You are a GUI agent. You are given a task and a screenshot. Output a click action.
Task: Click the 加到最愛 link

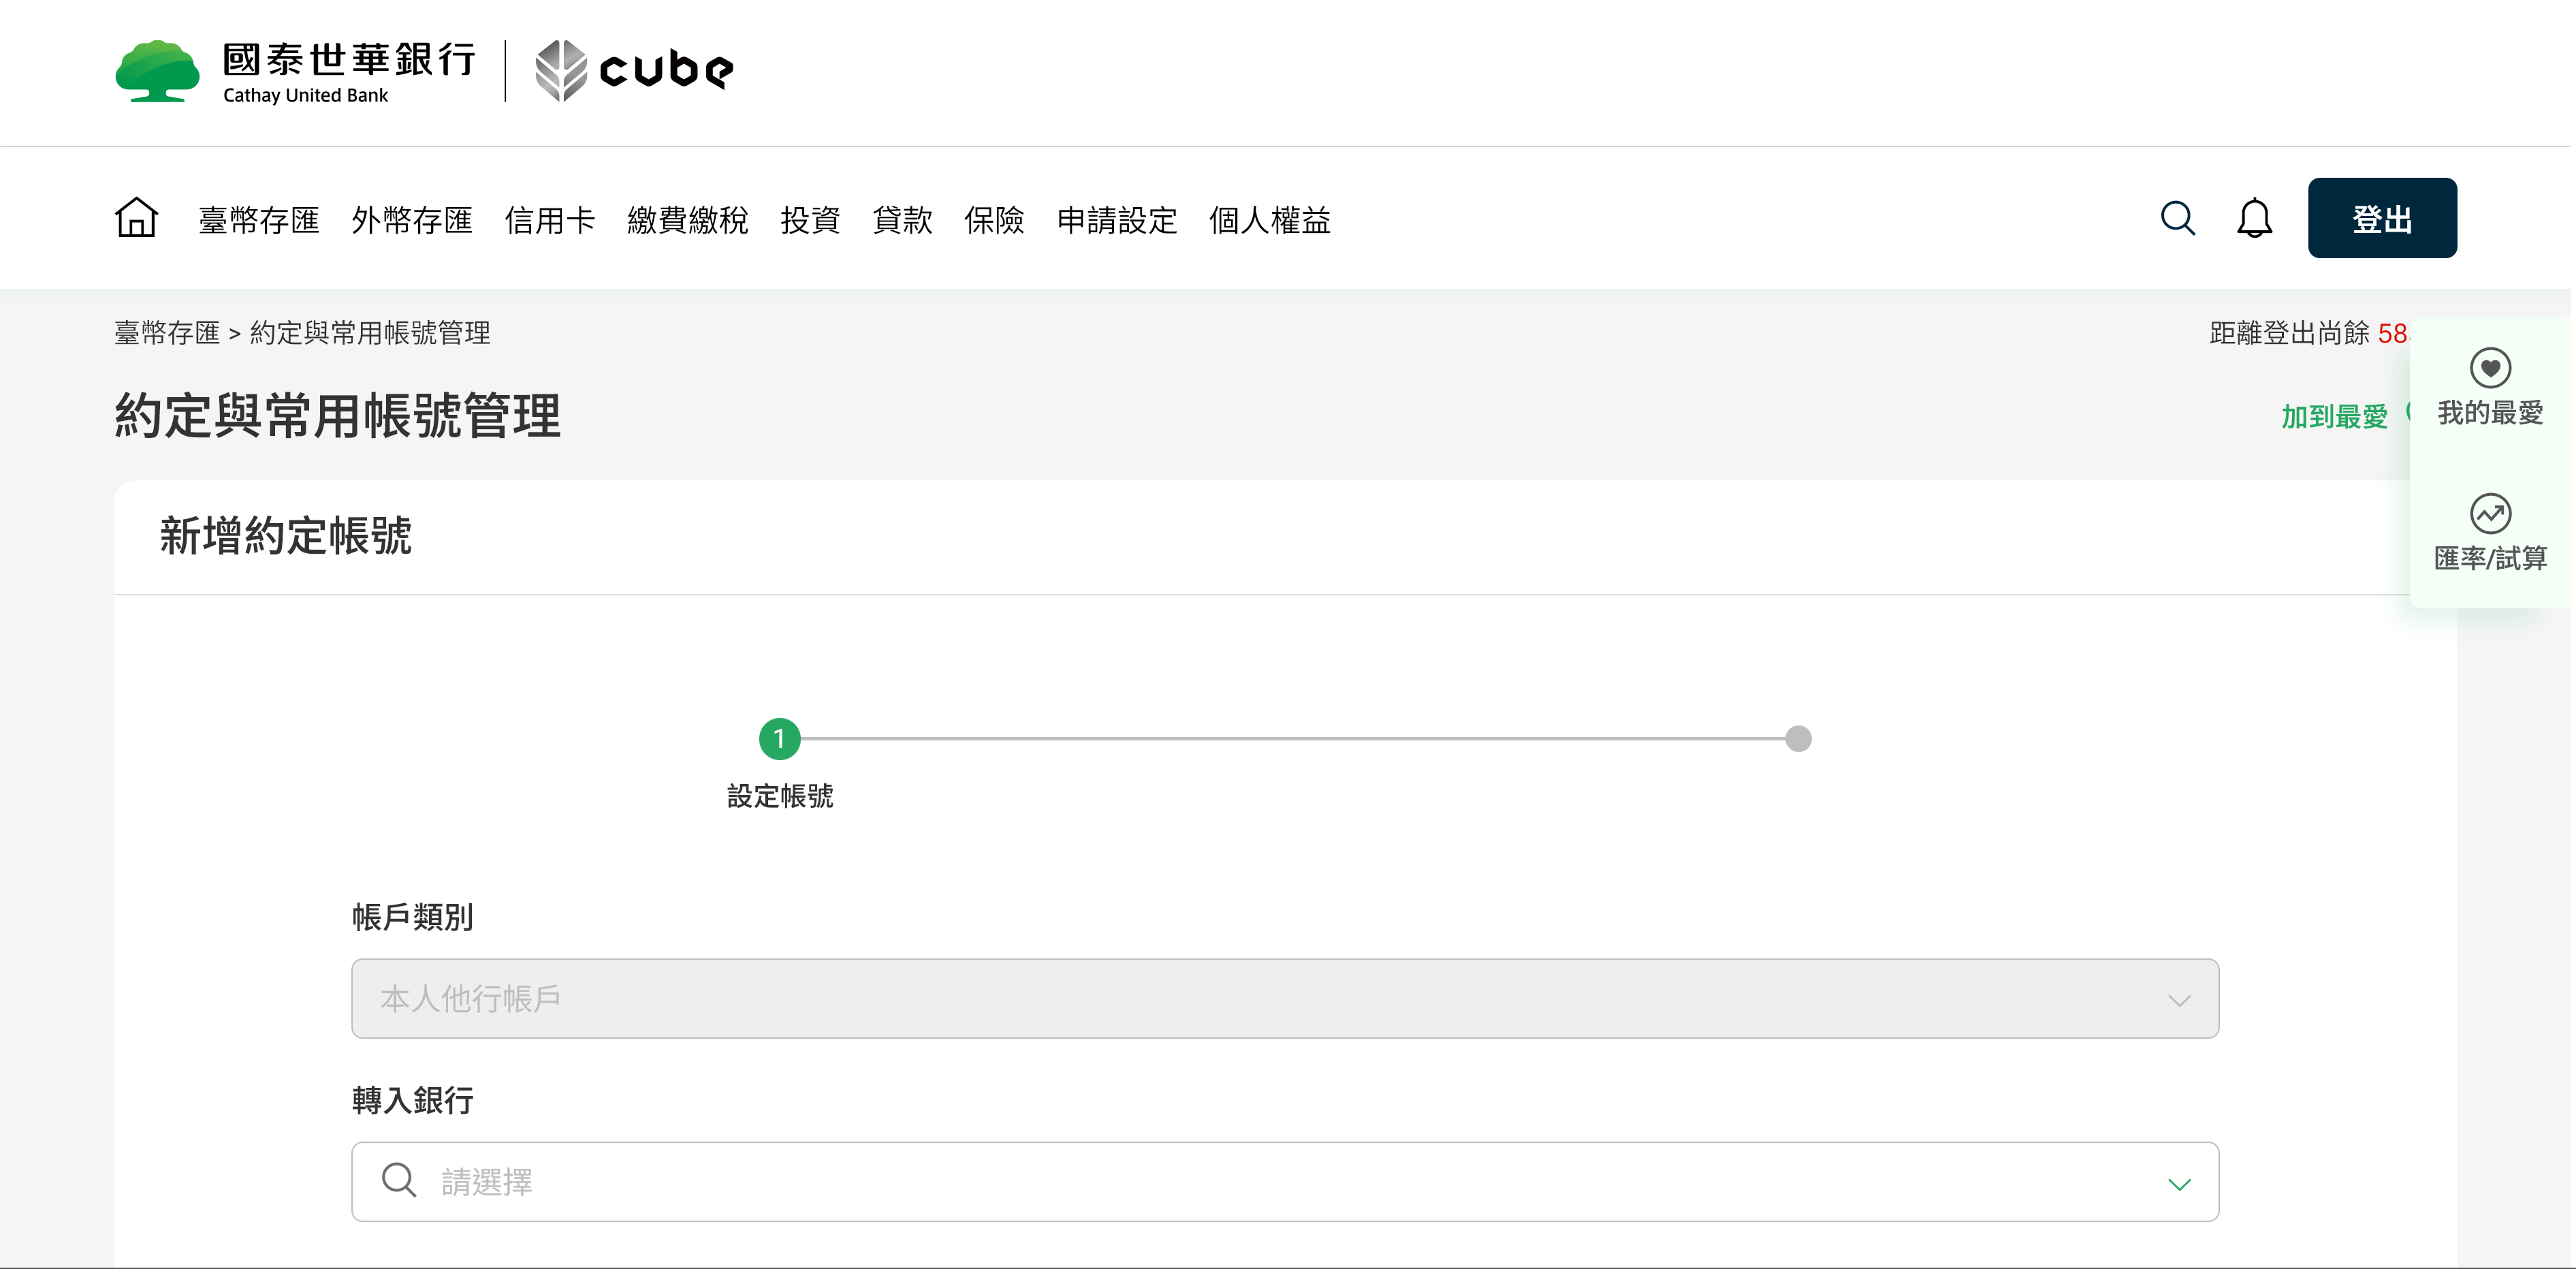point(2333,416)
